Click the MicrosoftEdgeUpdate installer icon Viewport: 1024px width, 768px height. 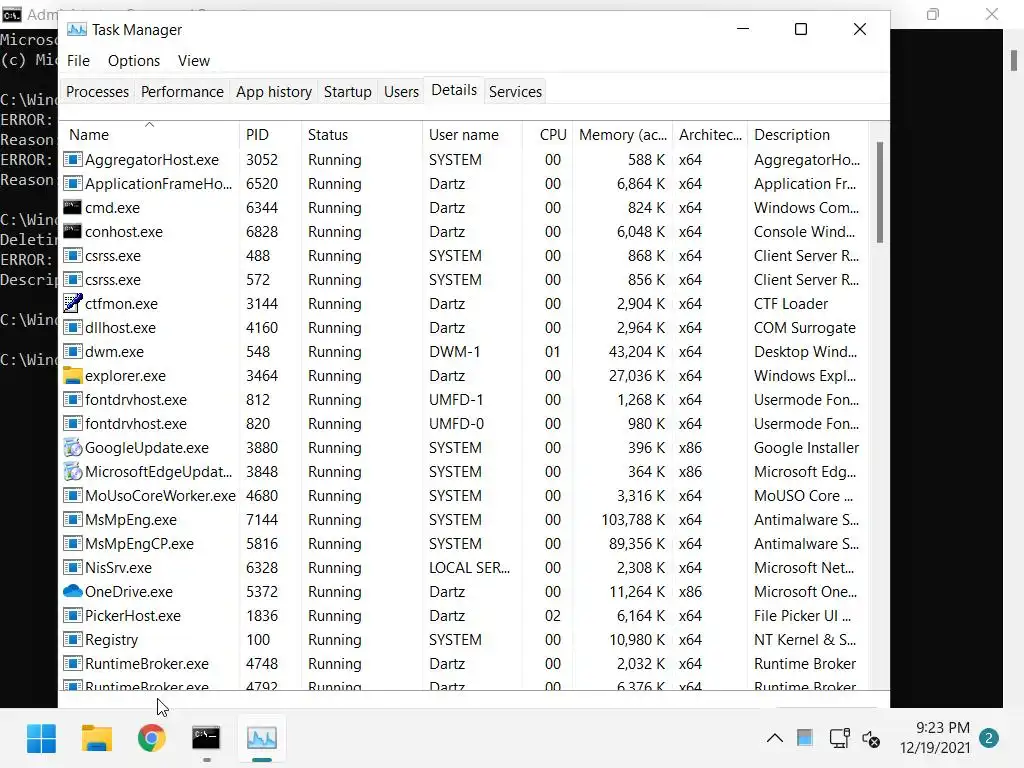coord(72,472)
